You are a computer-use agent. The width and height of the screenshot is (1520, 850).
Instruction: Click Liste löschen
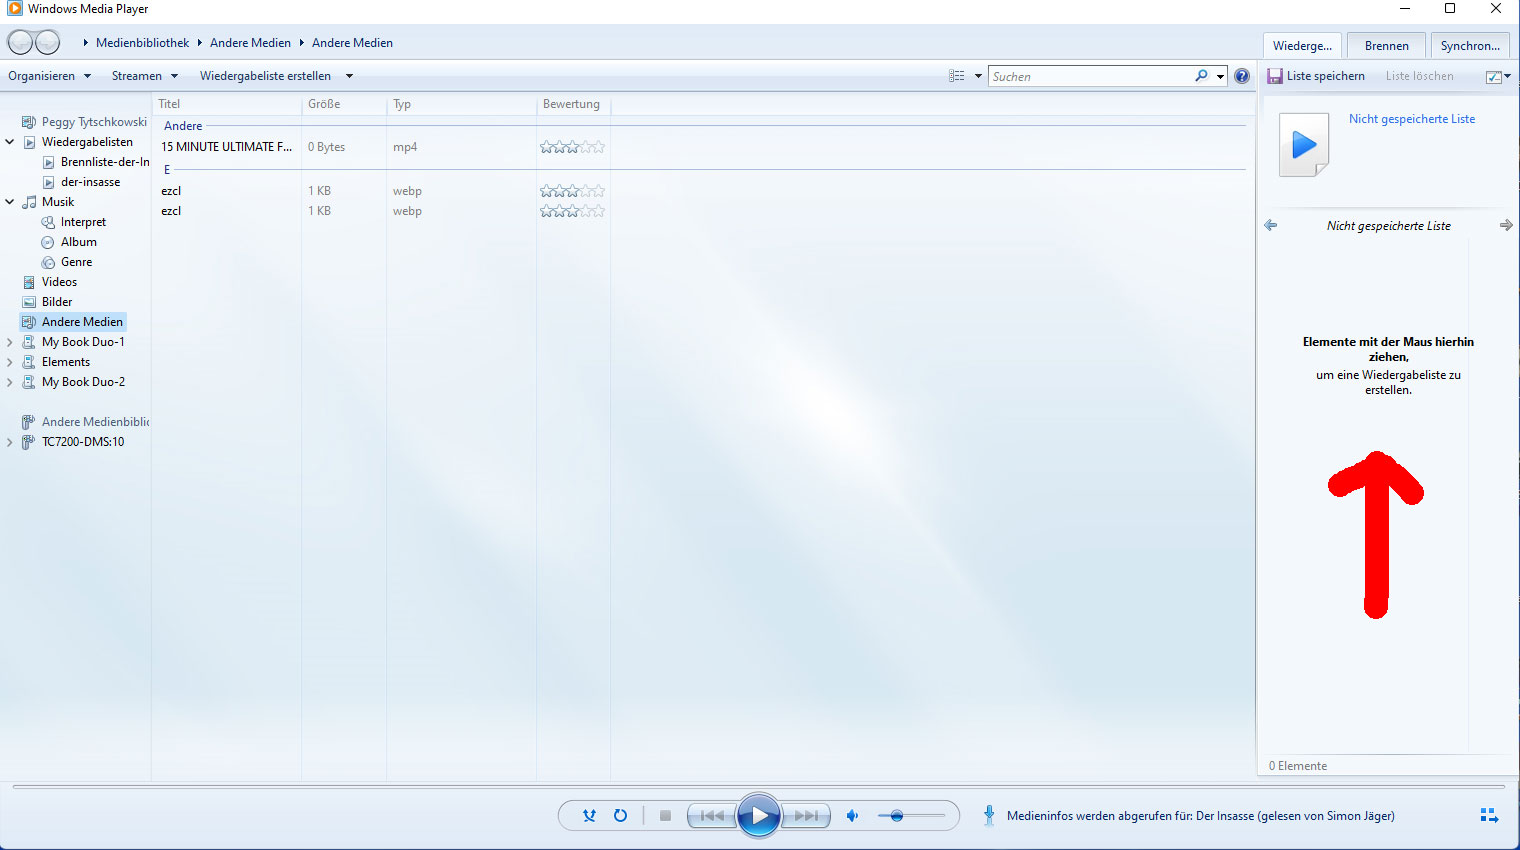pyautogui.click(x=1420, y=76)
